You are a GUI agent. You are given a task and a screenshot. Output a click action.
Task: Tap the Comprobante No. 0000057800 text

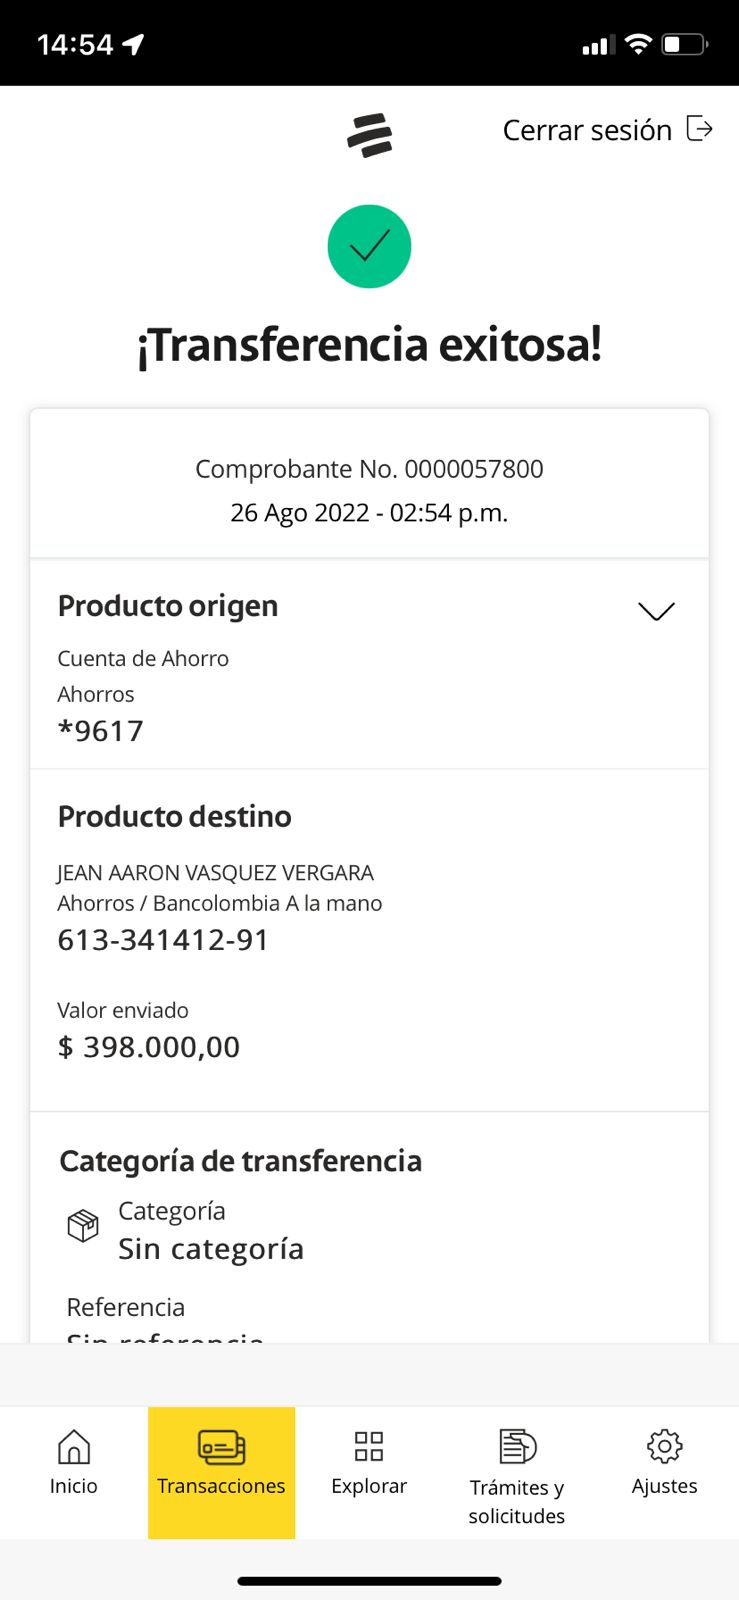pos(369,469)
